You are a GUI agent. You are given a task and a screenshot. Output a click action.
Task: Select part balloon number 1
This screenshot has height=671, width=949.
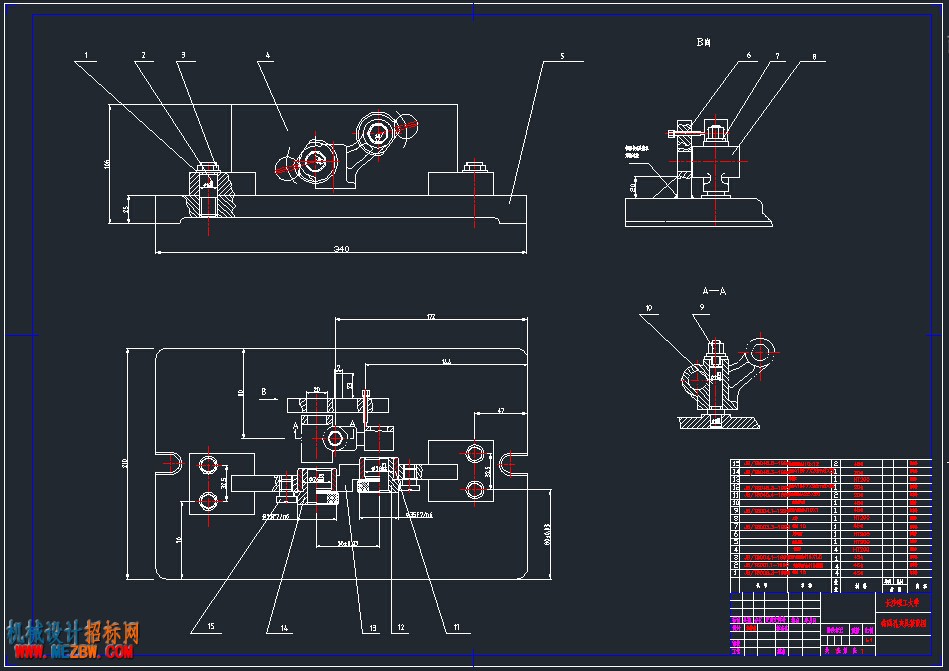click(x=86, y=55)
